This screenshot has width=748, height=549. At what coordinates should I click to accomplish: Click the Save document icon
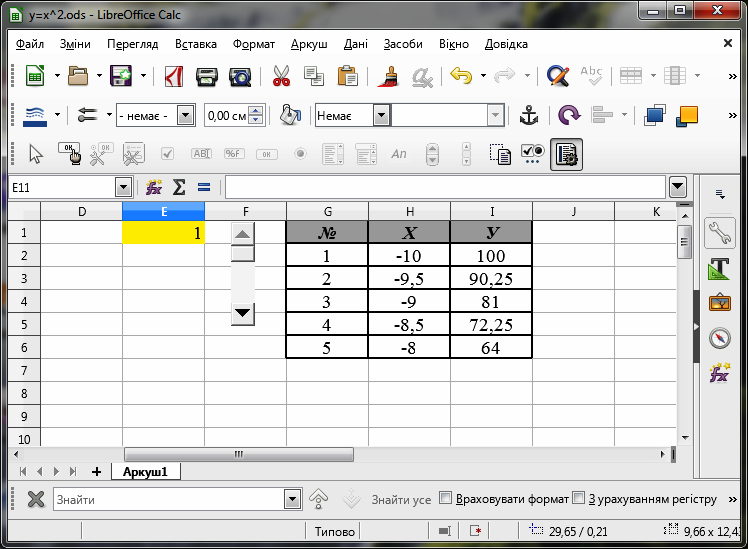coord(121,76)
